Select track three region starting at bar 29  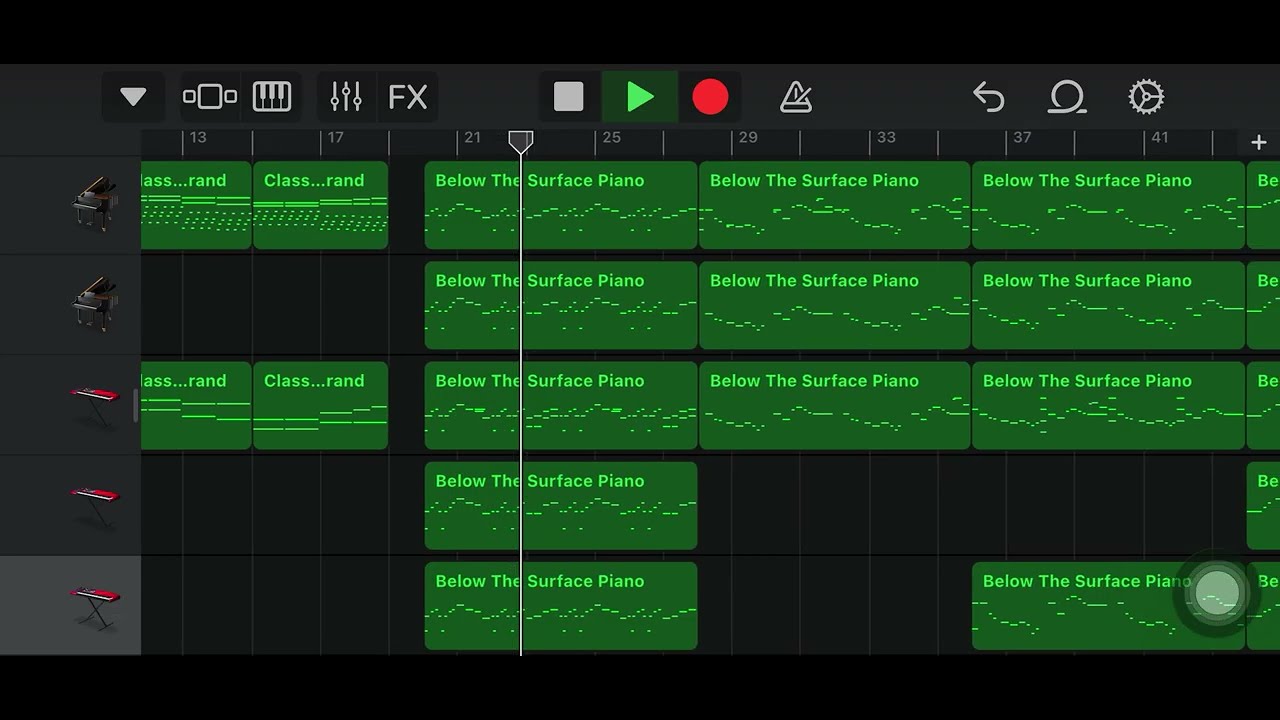(x=834, y=405)
